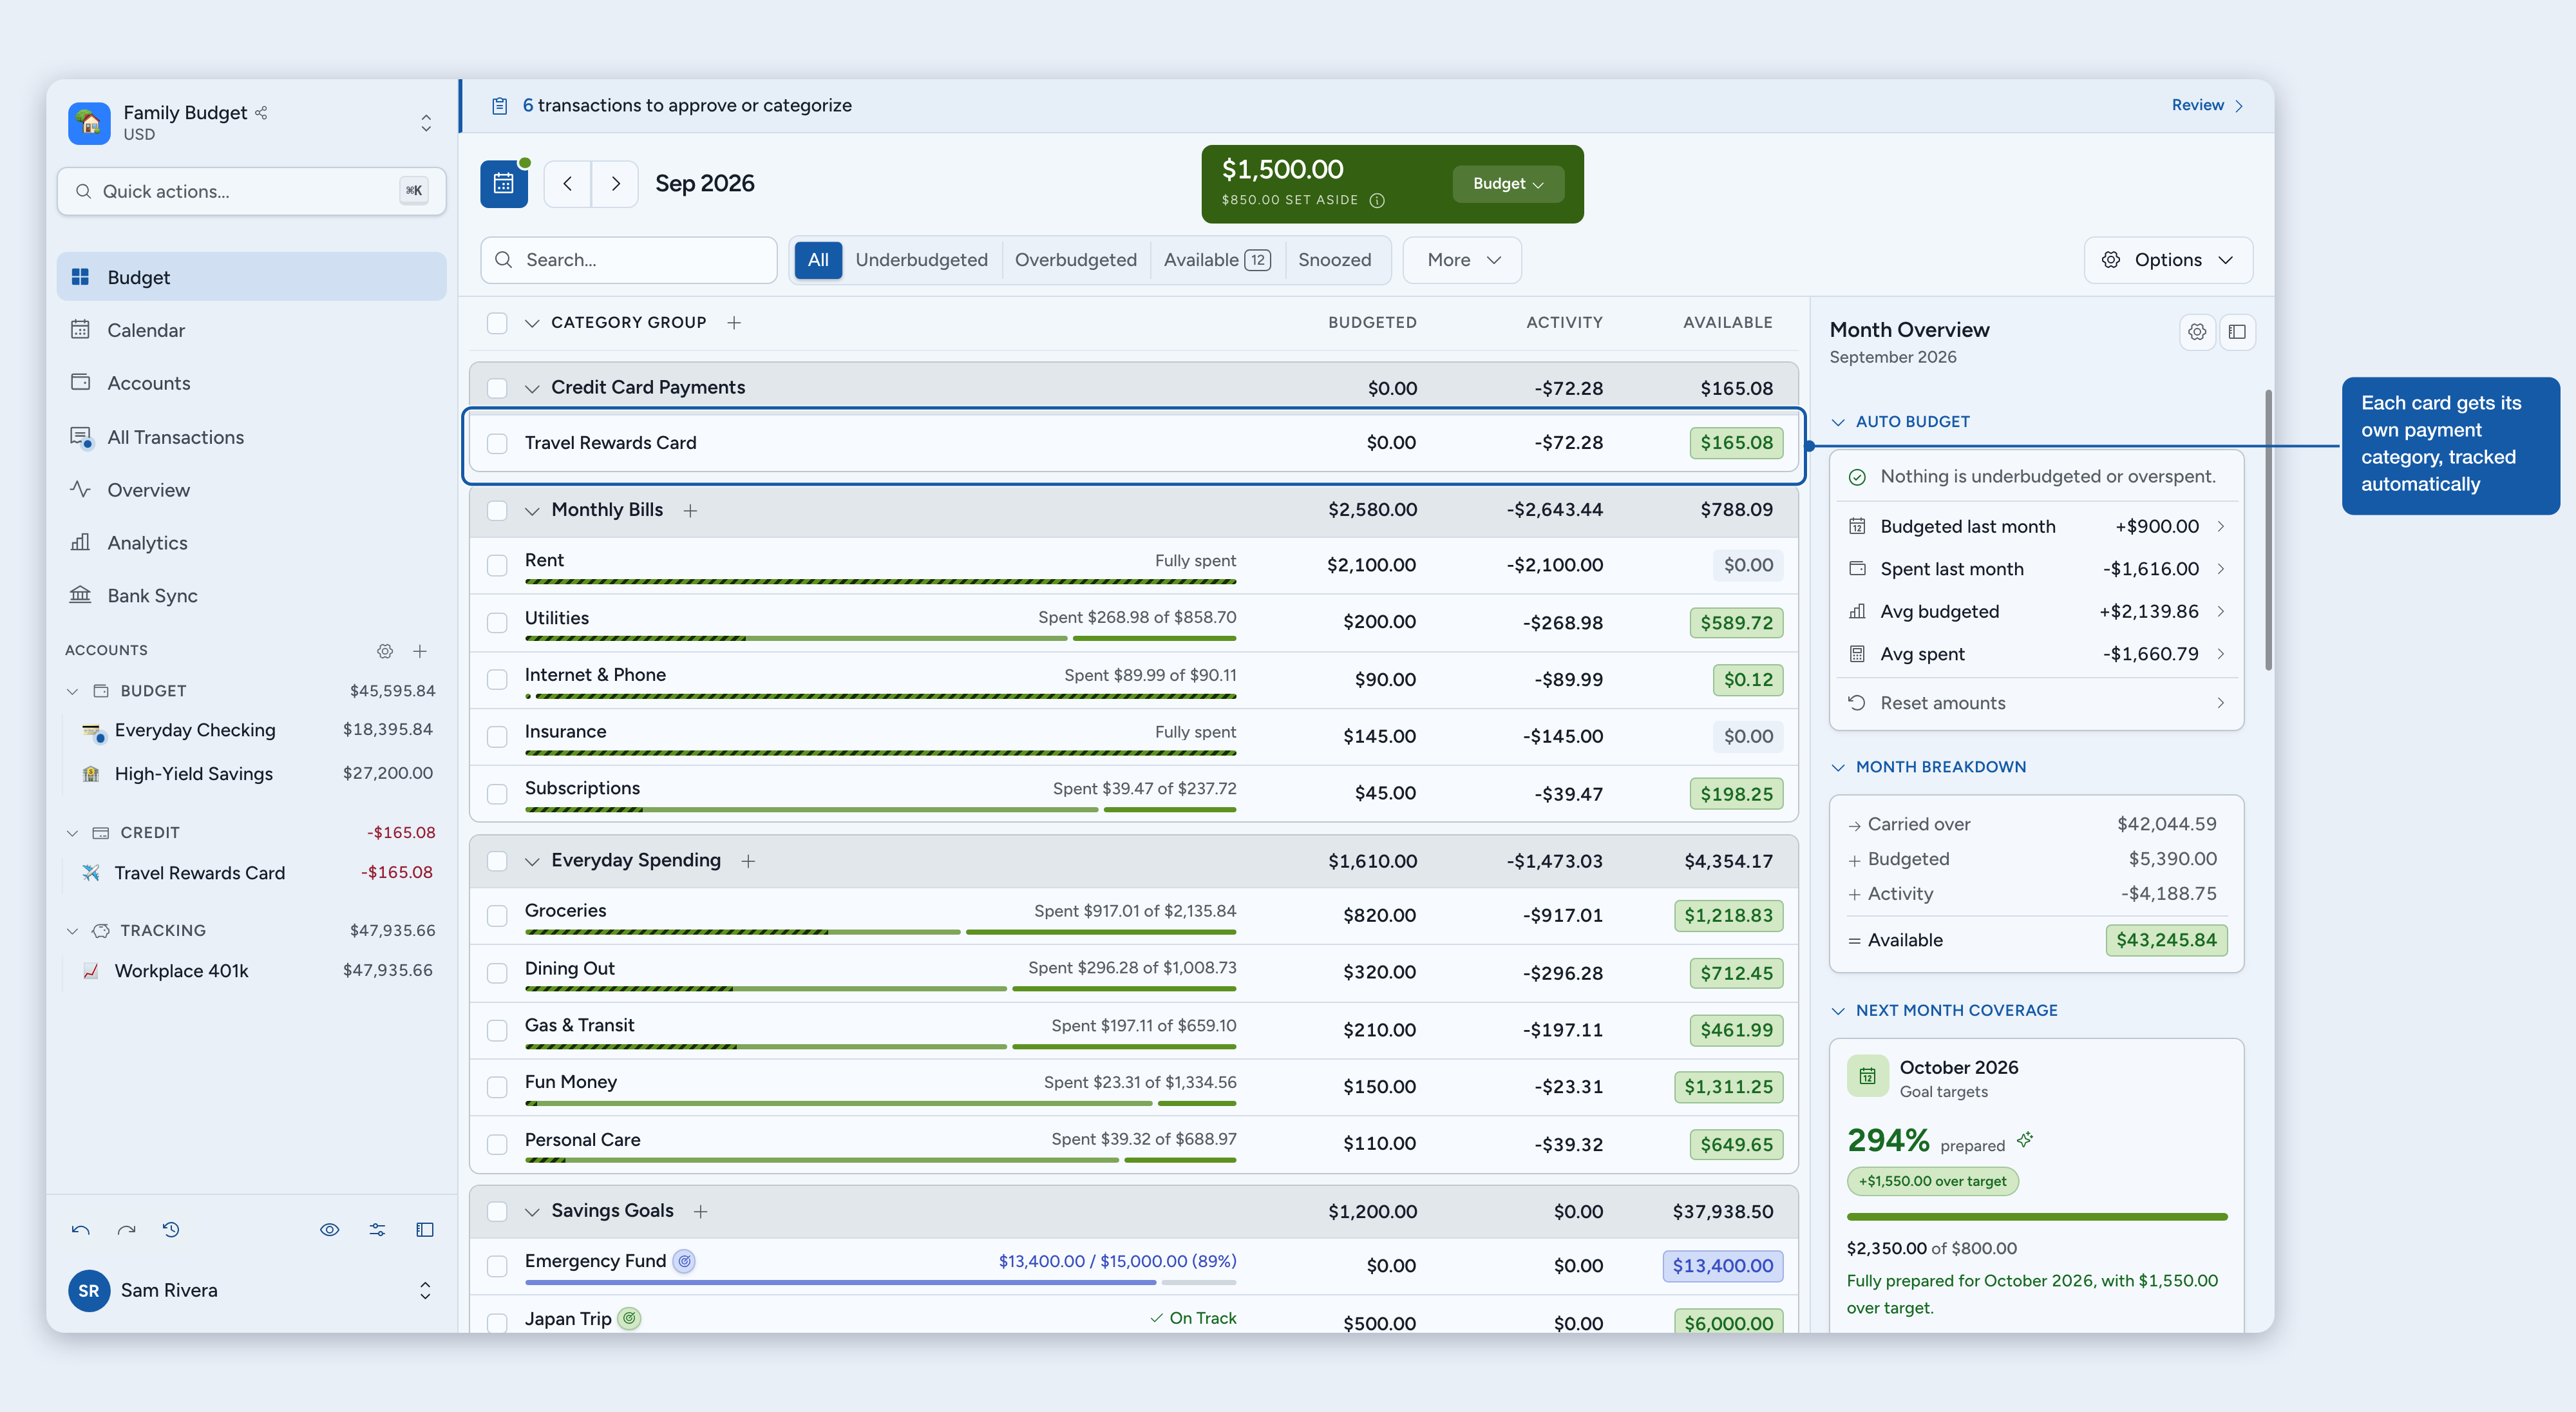Open the month calendar picker icon
2576x1412 pixels.
click(503, 184)
